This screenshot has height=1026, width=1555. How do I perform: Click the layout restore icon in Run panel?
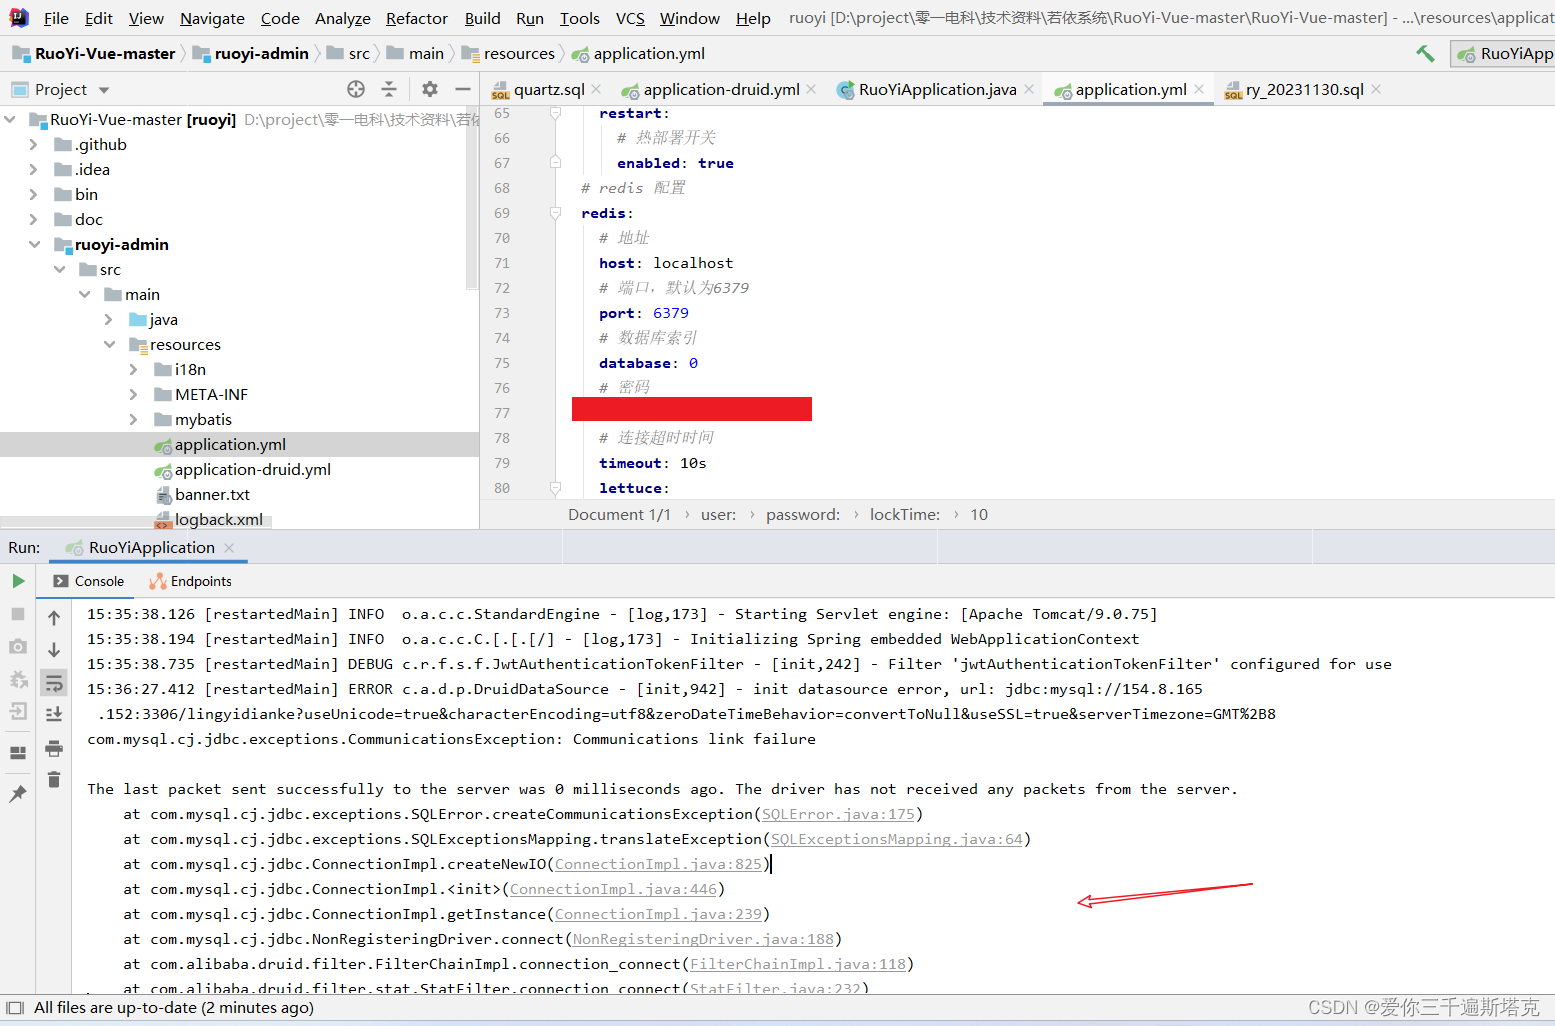18,753
